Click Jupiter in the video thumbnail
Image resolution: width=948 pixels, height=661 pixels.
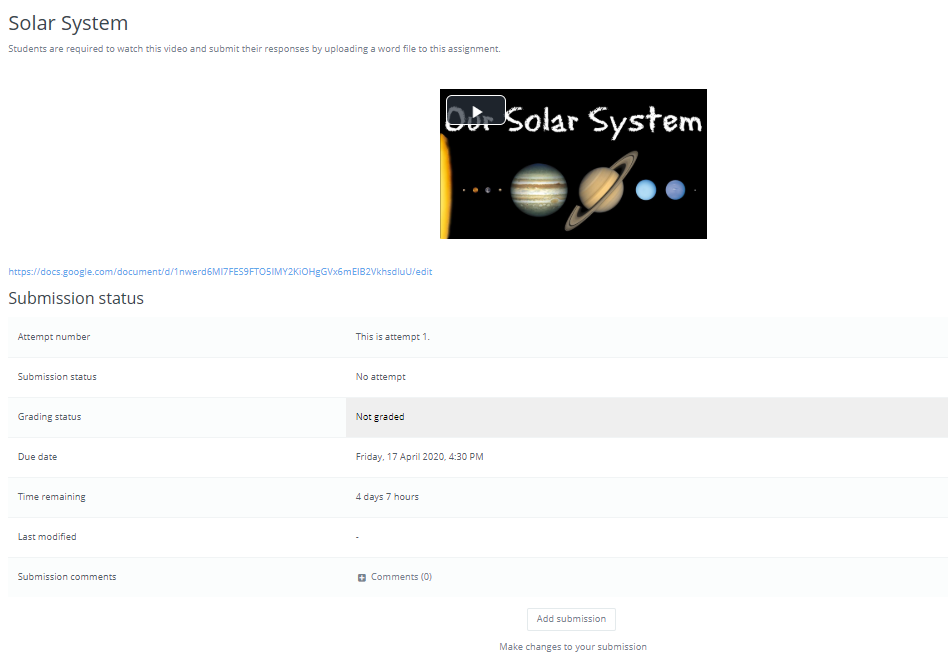click(x=539, y=190)
